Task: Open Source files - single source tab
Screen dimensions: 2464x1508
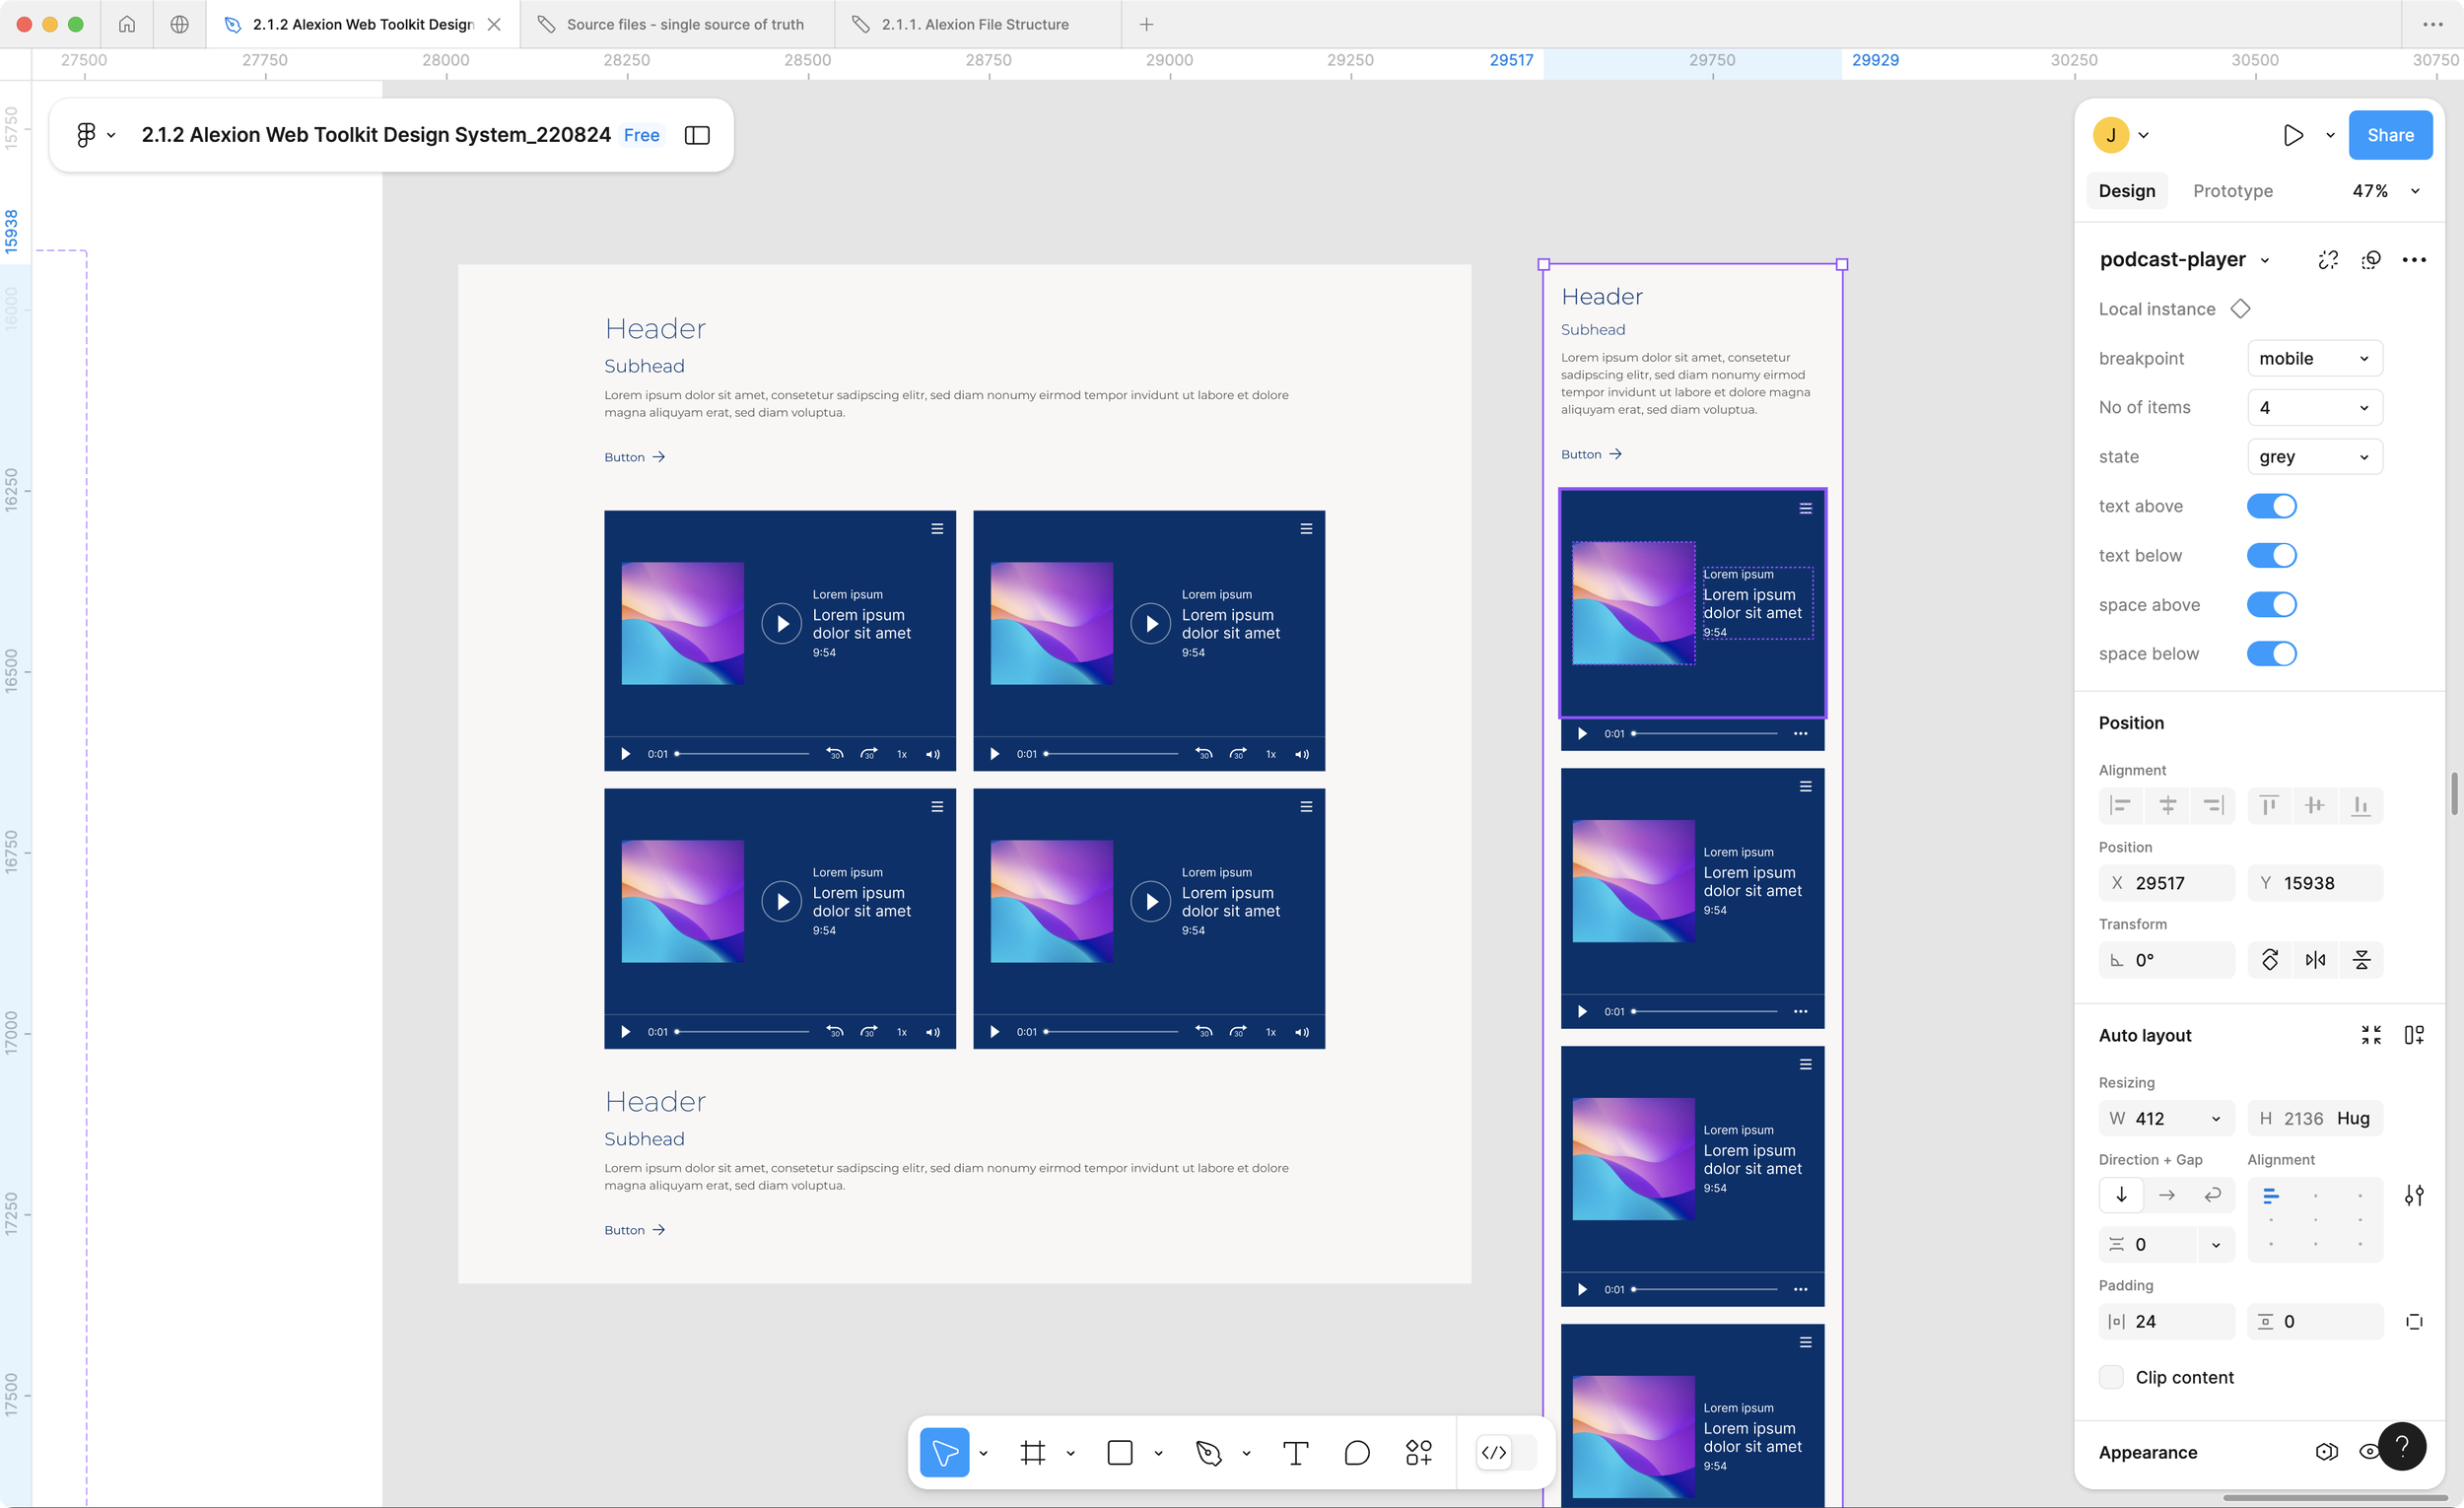Action: tap(677, 24)
